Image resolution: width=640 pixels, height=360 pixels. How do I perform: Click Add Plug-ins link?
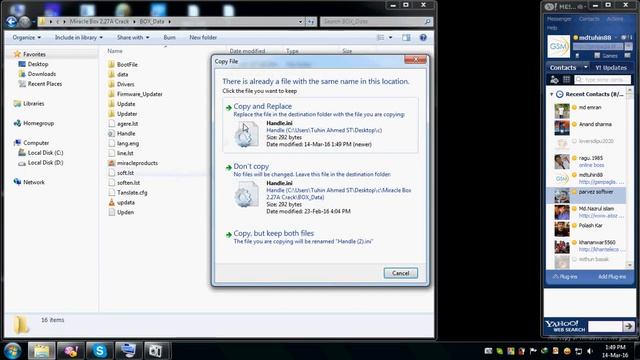[612, 277]
